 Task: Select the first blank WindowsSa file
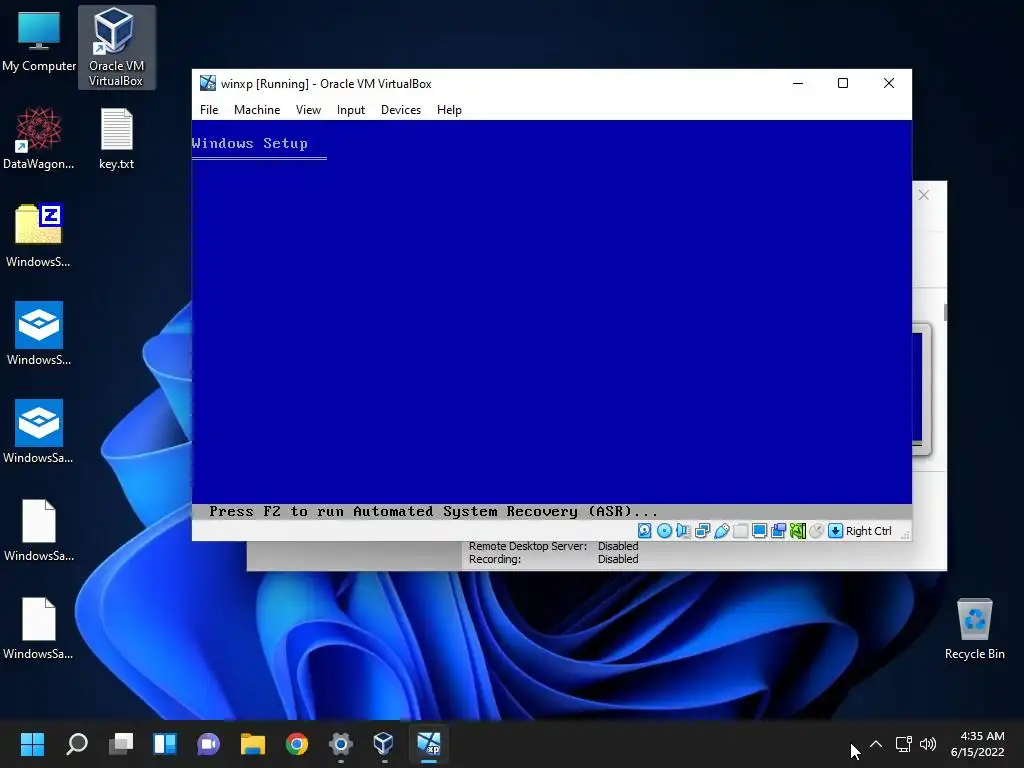point(39,530)
